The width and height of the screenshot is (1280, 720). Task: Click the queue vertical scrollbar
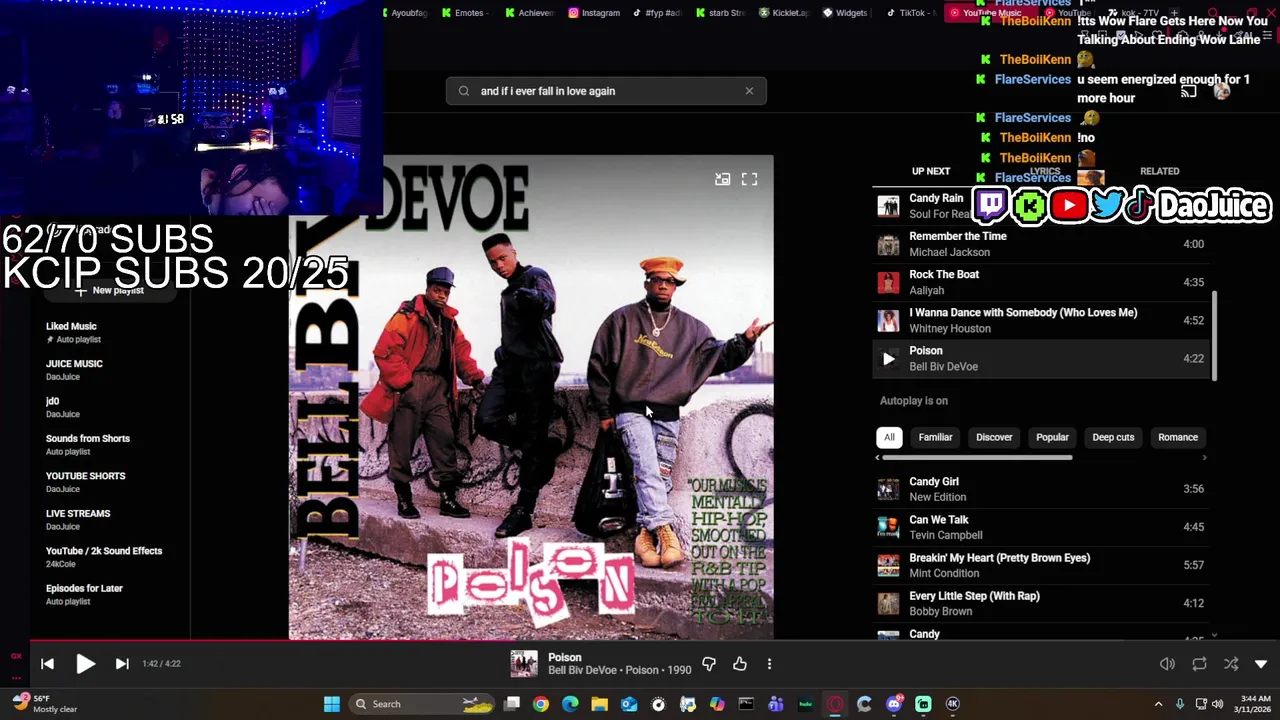pyautogui.click(x=1215, y=335)
